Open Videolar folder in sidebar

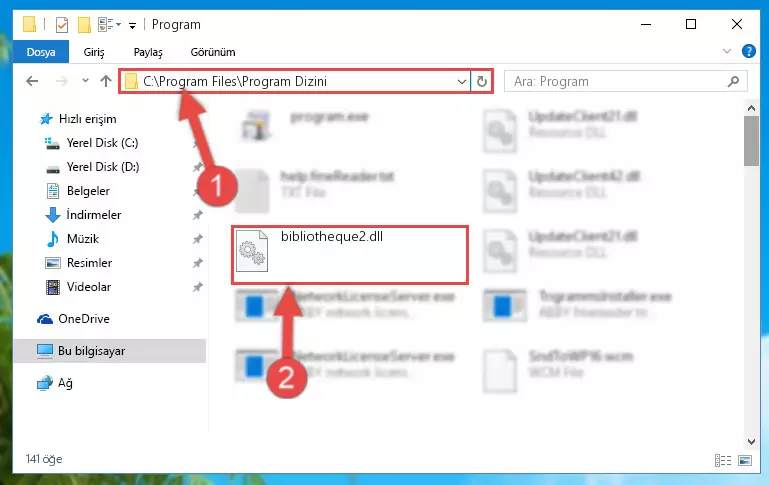78,287
